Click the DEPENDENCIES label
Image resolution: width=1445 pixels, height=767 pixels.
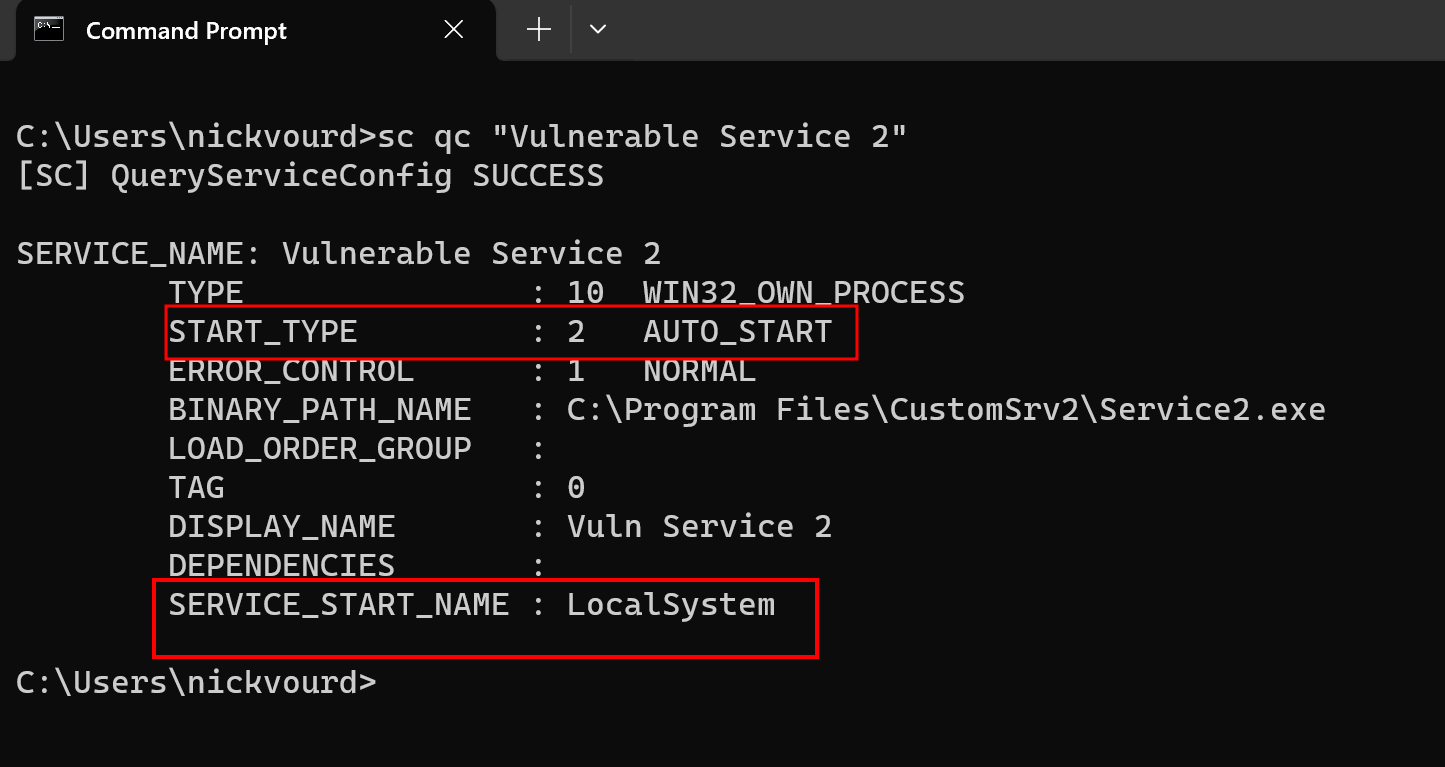point(281,566)
